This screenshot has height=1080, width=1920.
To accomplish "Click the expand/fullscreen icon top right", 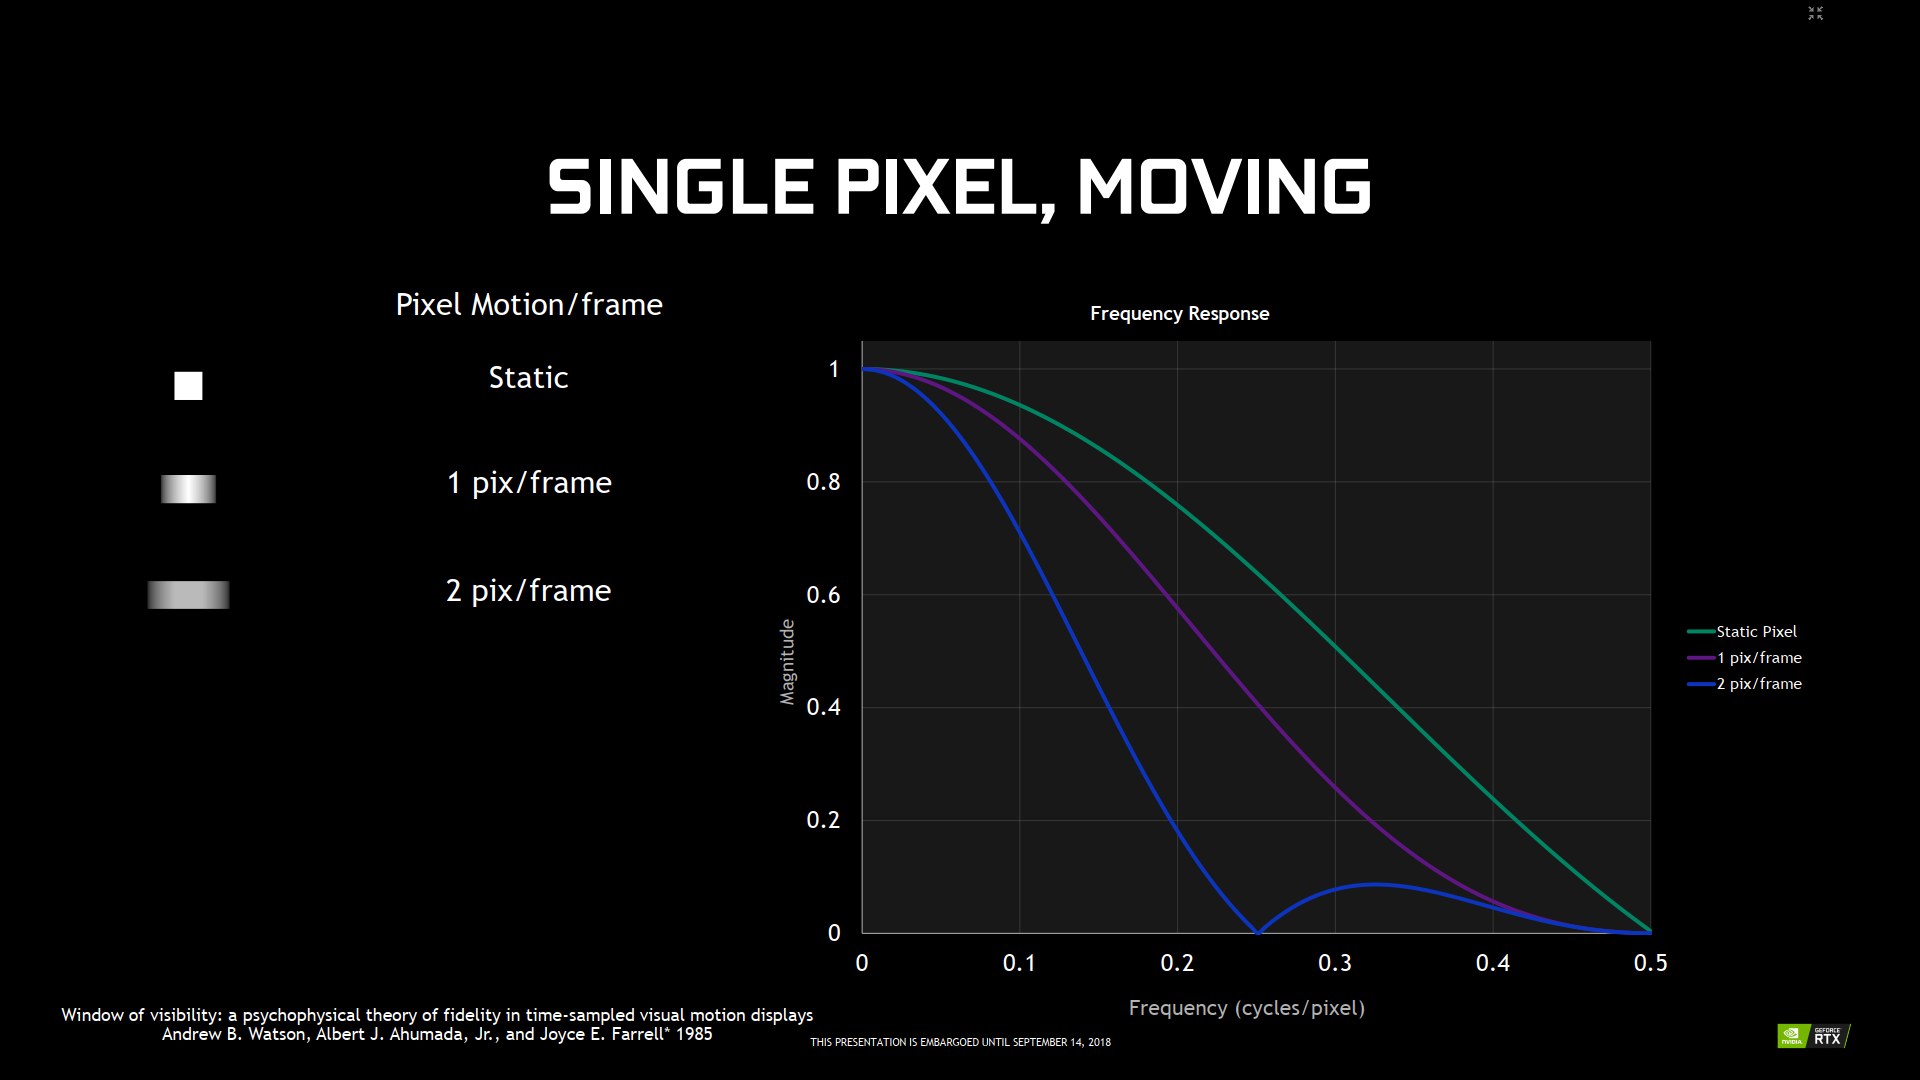I will (x=1817, y=13).
